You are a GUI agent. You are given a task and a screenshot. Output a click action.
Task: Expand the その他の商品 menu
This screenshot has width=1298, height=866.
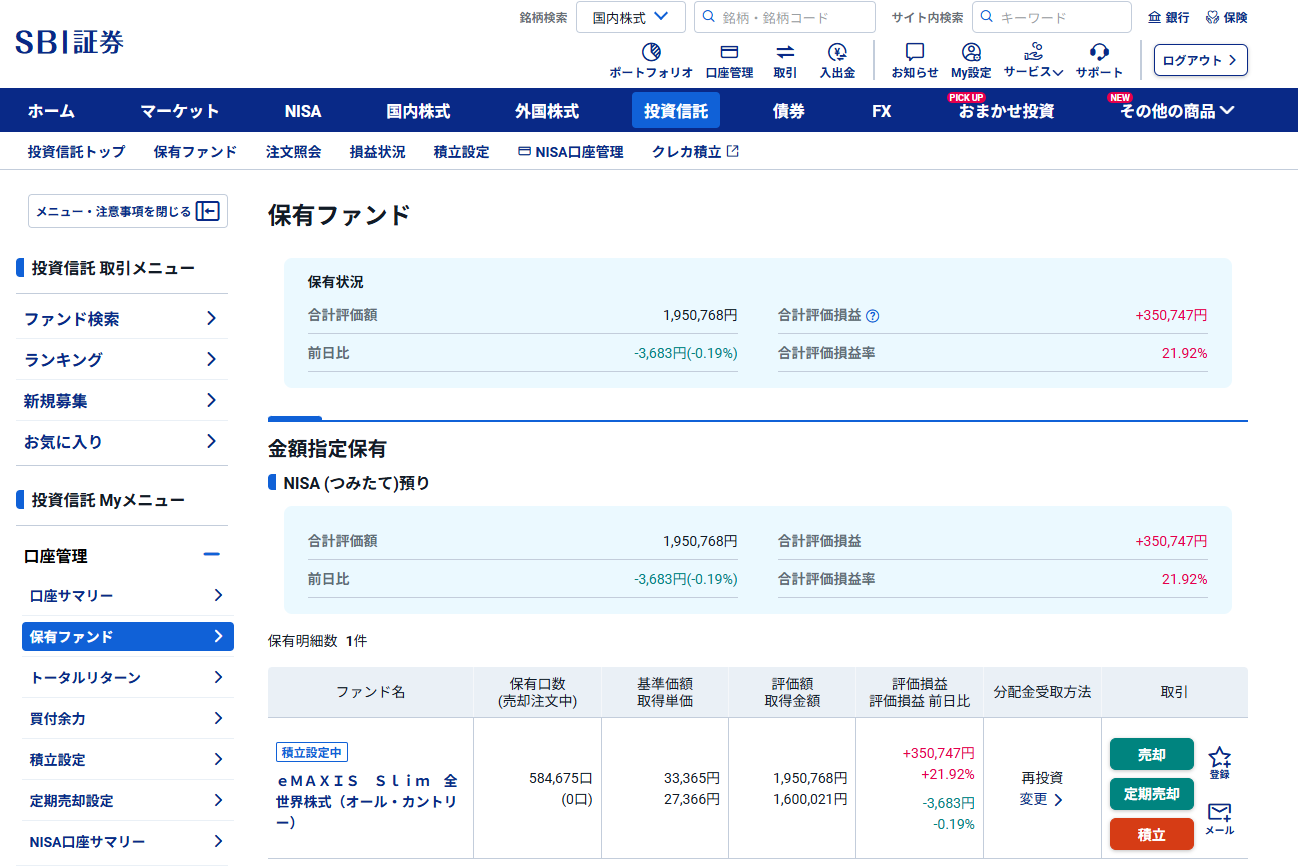coord(1177,111)
